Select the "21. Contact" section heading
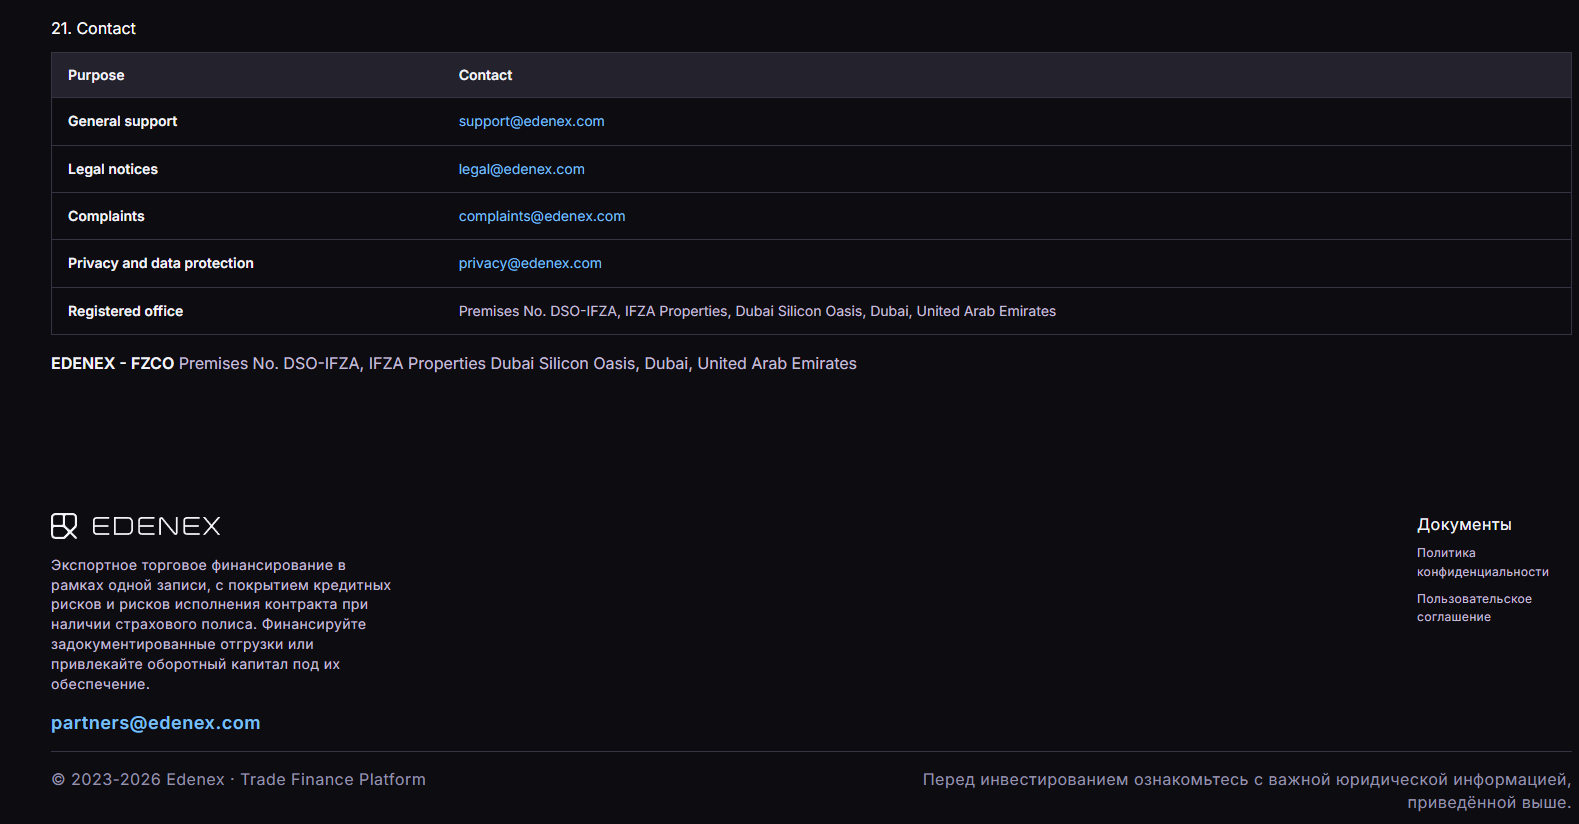The height and width of the screenshot is (824, 1579). pyautogui.click(x=93, y=28)
